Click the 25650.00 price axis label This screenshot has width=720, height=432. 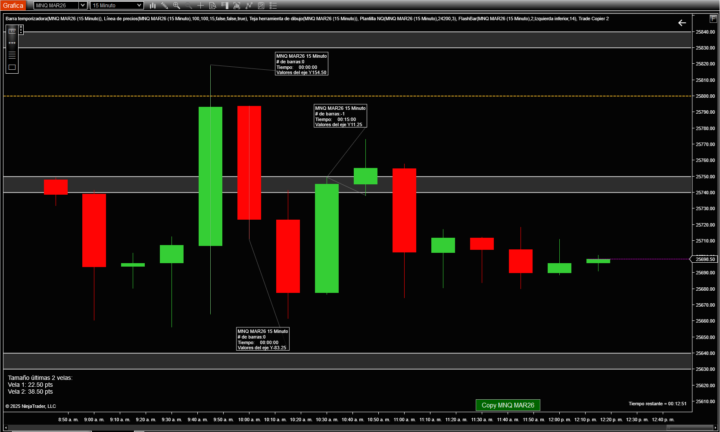[x=706, y=337]
